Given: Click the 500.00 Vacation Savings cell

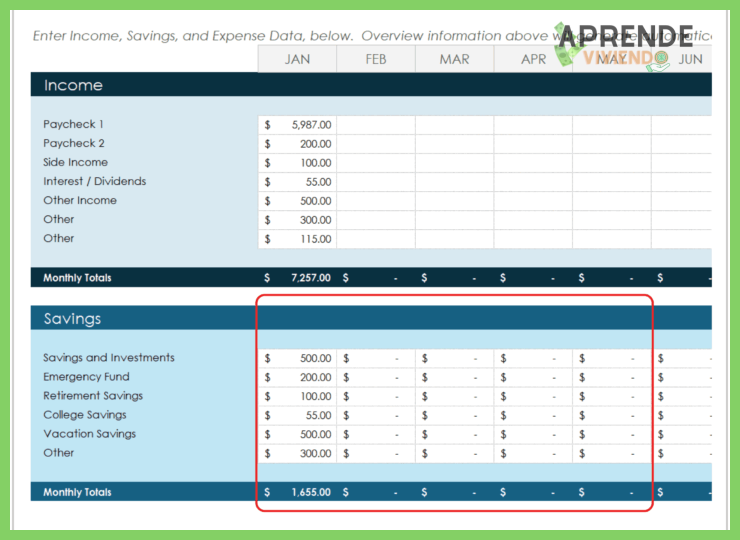Looking at the screenshot, I should 297,434.
